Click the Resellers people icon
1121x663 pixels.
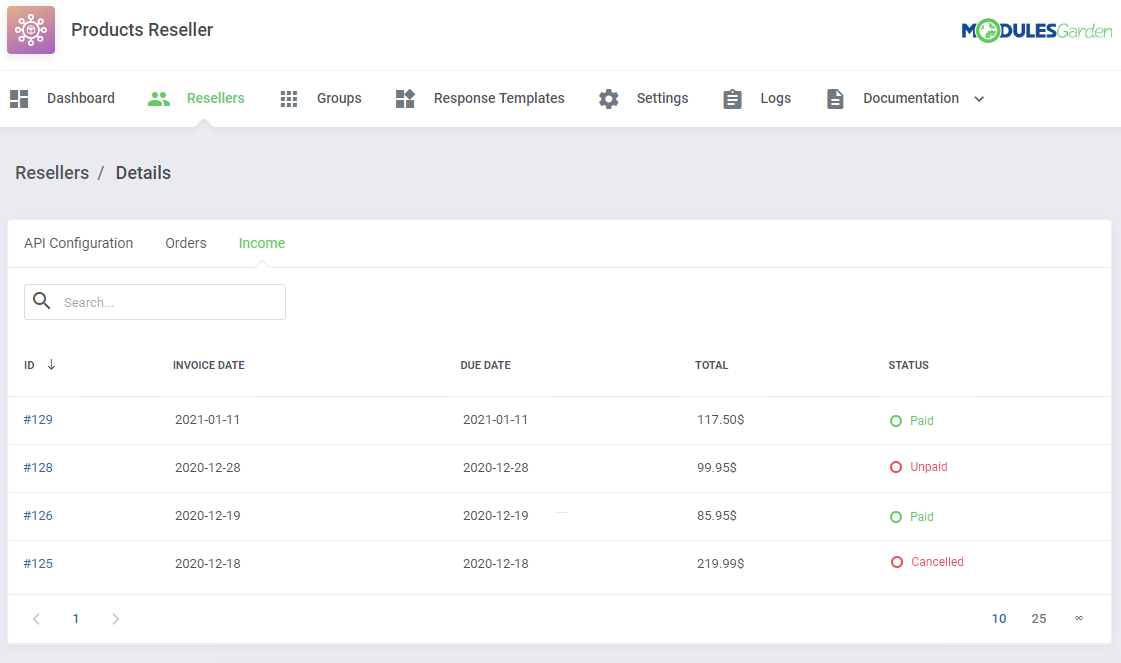tap(159, 99)
